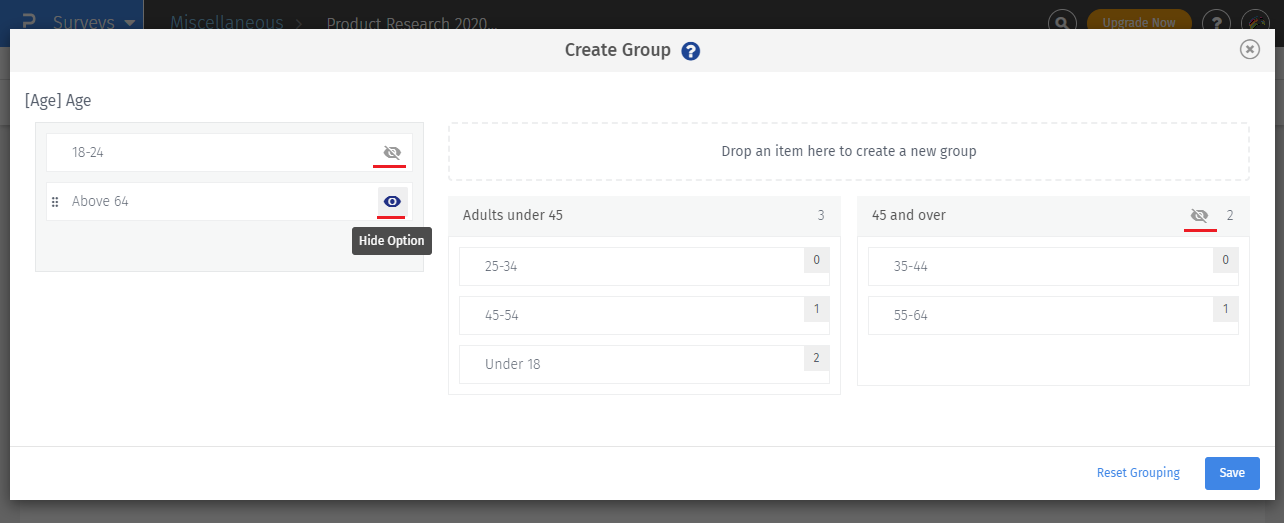Open the search icon in header
The image size is (1284, 523).
(x=1061, y=21)
